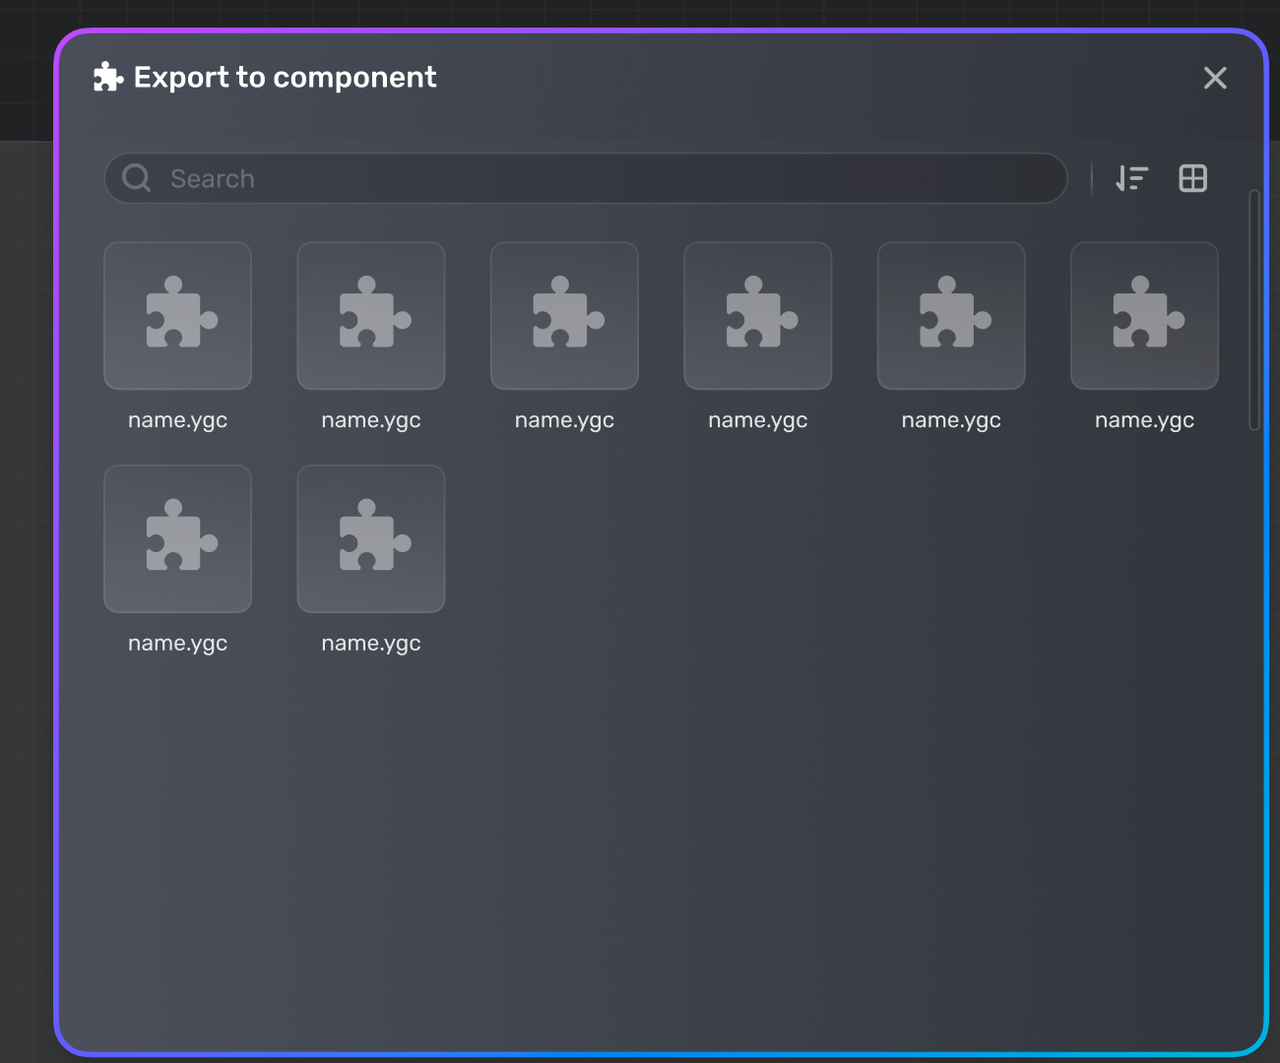Screen dimensions: 1280x1063
Task: Click the vertical scrollbar of component list
Action: click(x=1254, y=310)
